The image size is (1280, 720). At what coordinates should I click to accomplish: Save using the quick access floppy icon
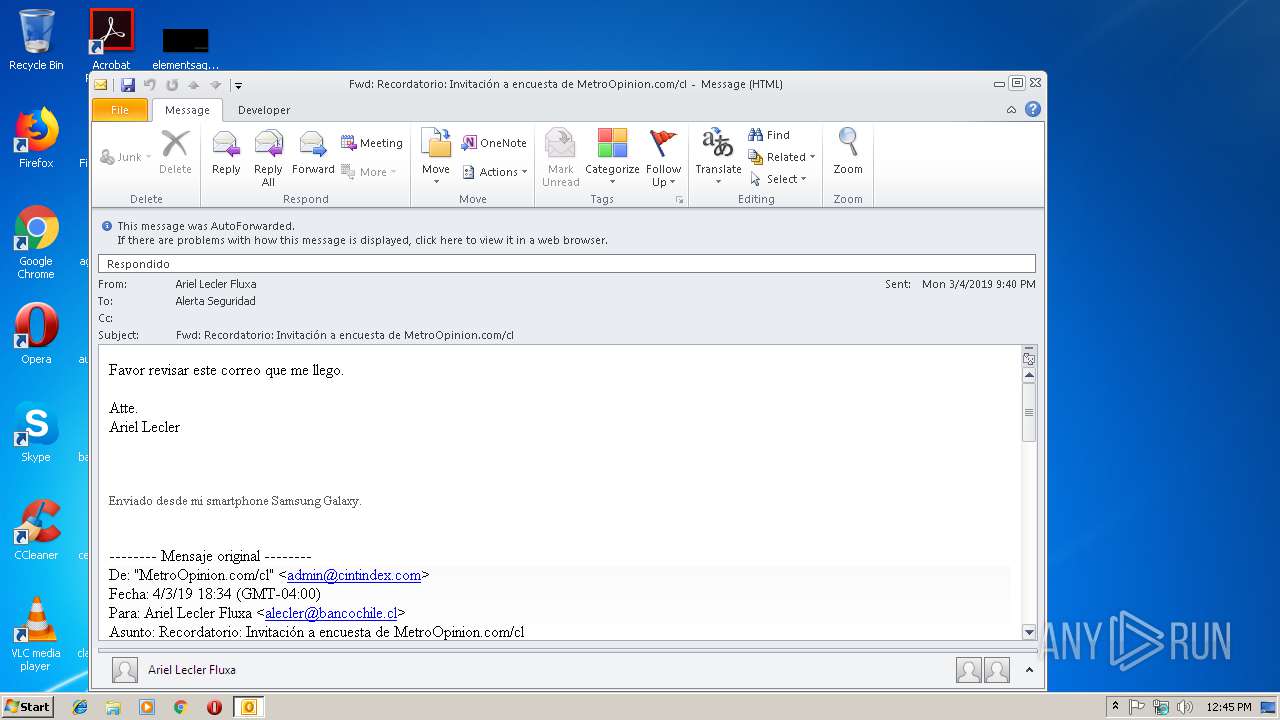pos(128,85)
